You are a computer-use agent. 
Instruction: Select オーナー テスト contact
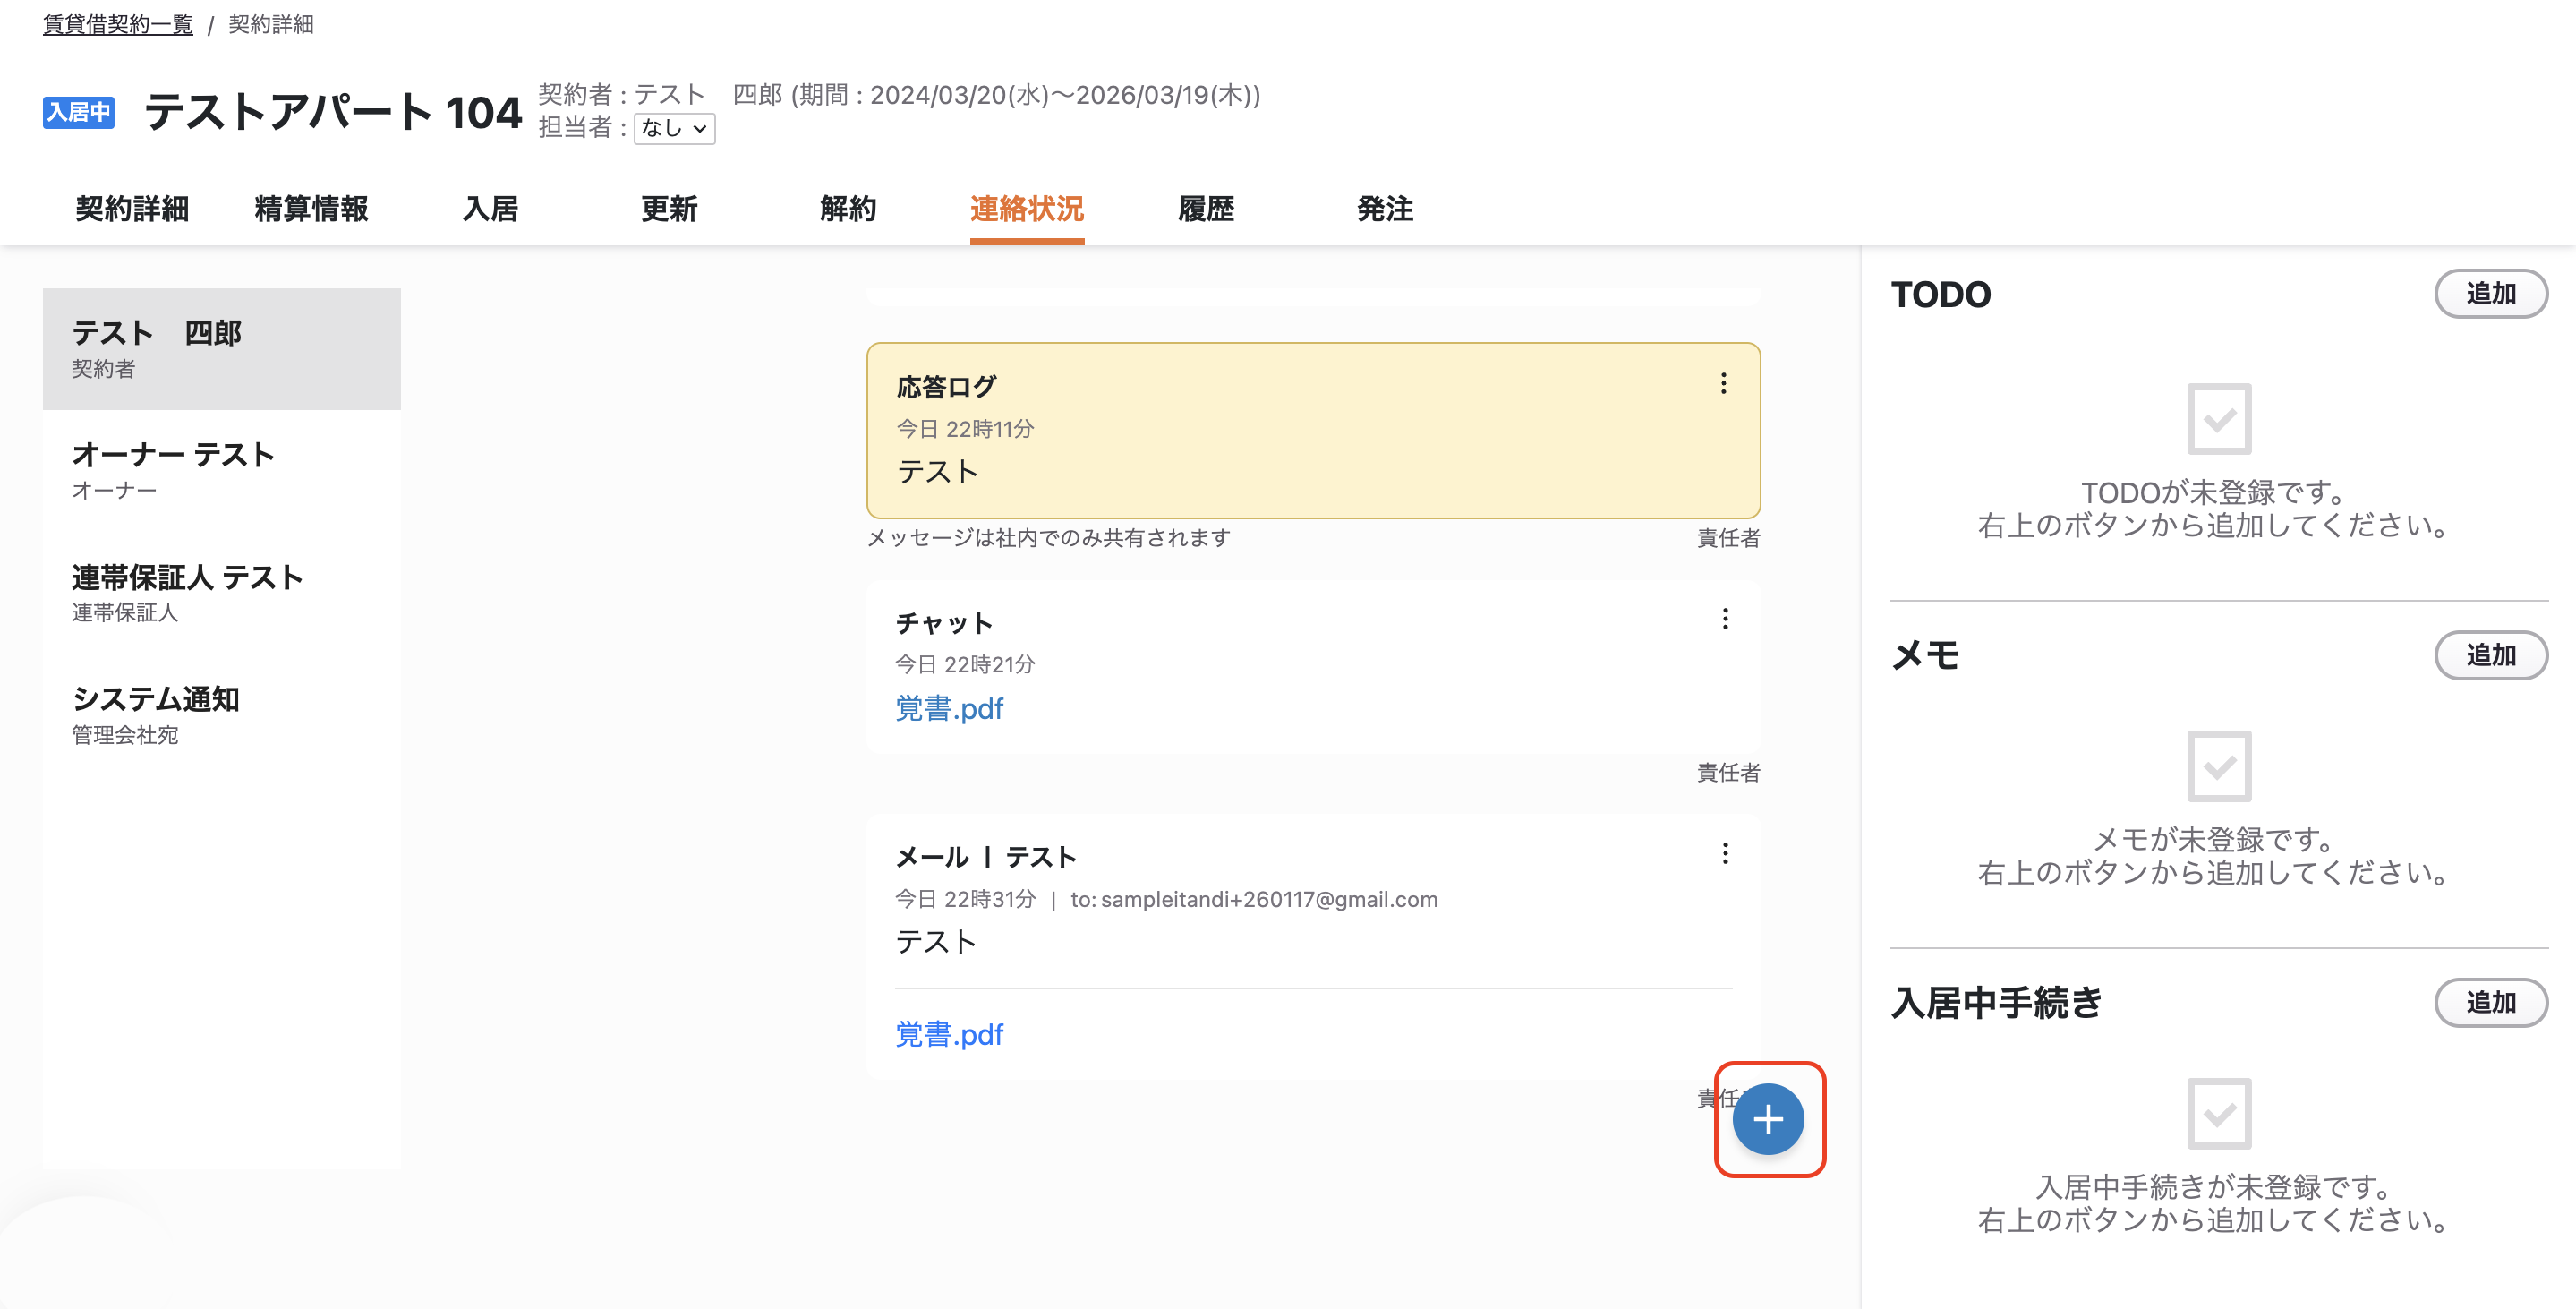point(222,470)
